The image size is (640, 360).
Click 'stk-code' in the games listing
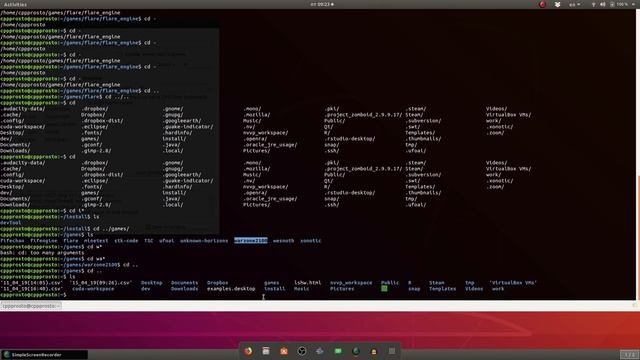pyautogui.click(x=126, y=241)
